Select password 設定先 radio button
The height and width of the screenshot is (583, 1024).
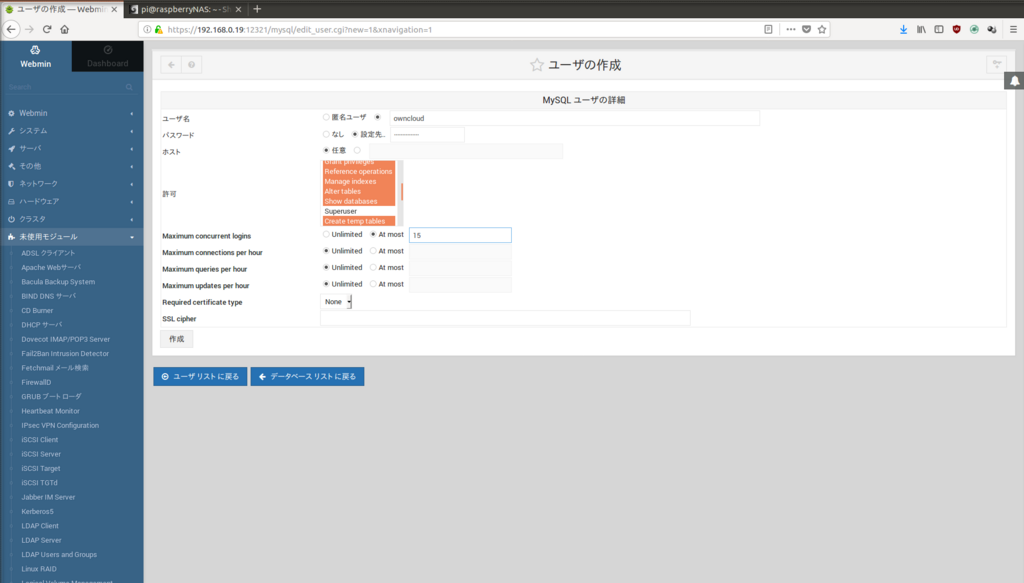click(355, 134)
